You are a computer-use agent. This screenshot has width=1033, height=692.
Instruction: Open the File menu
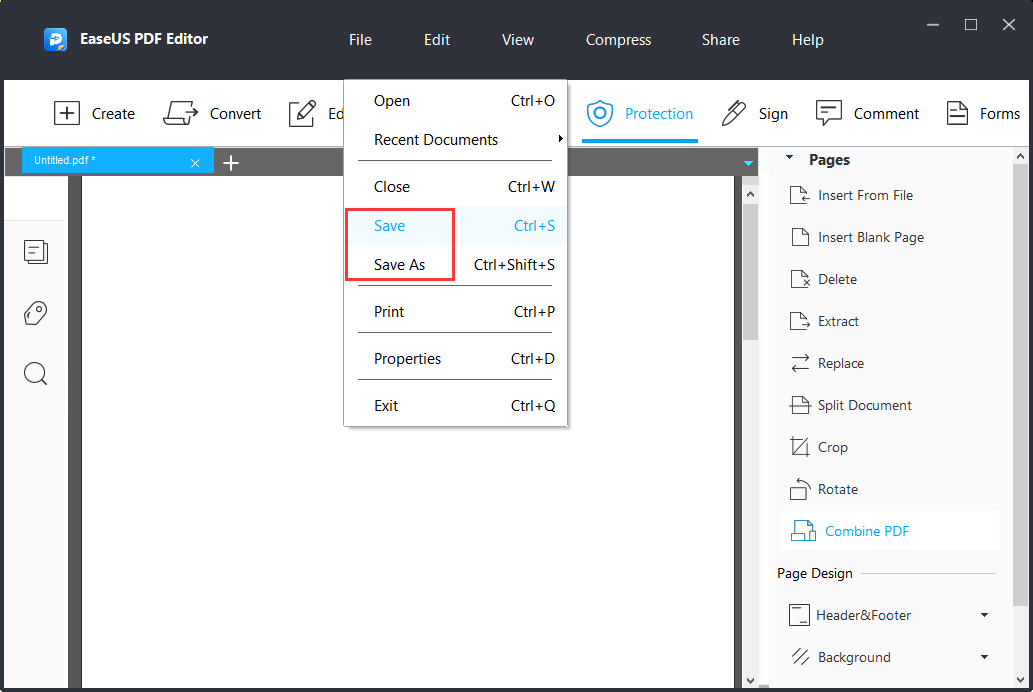click(360, 40)
